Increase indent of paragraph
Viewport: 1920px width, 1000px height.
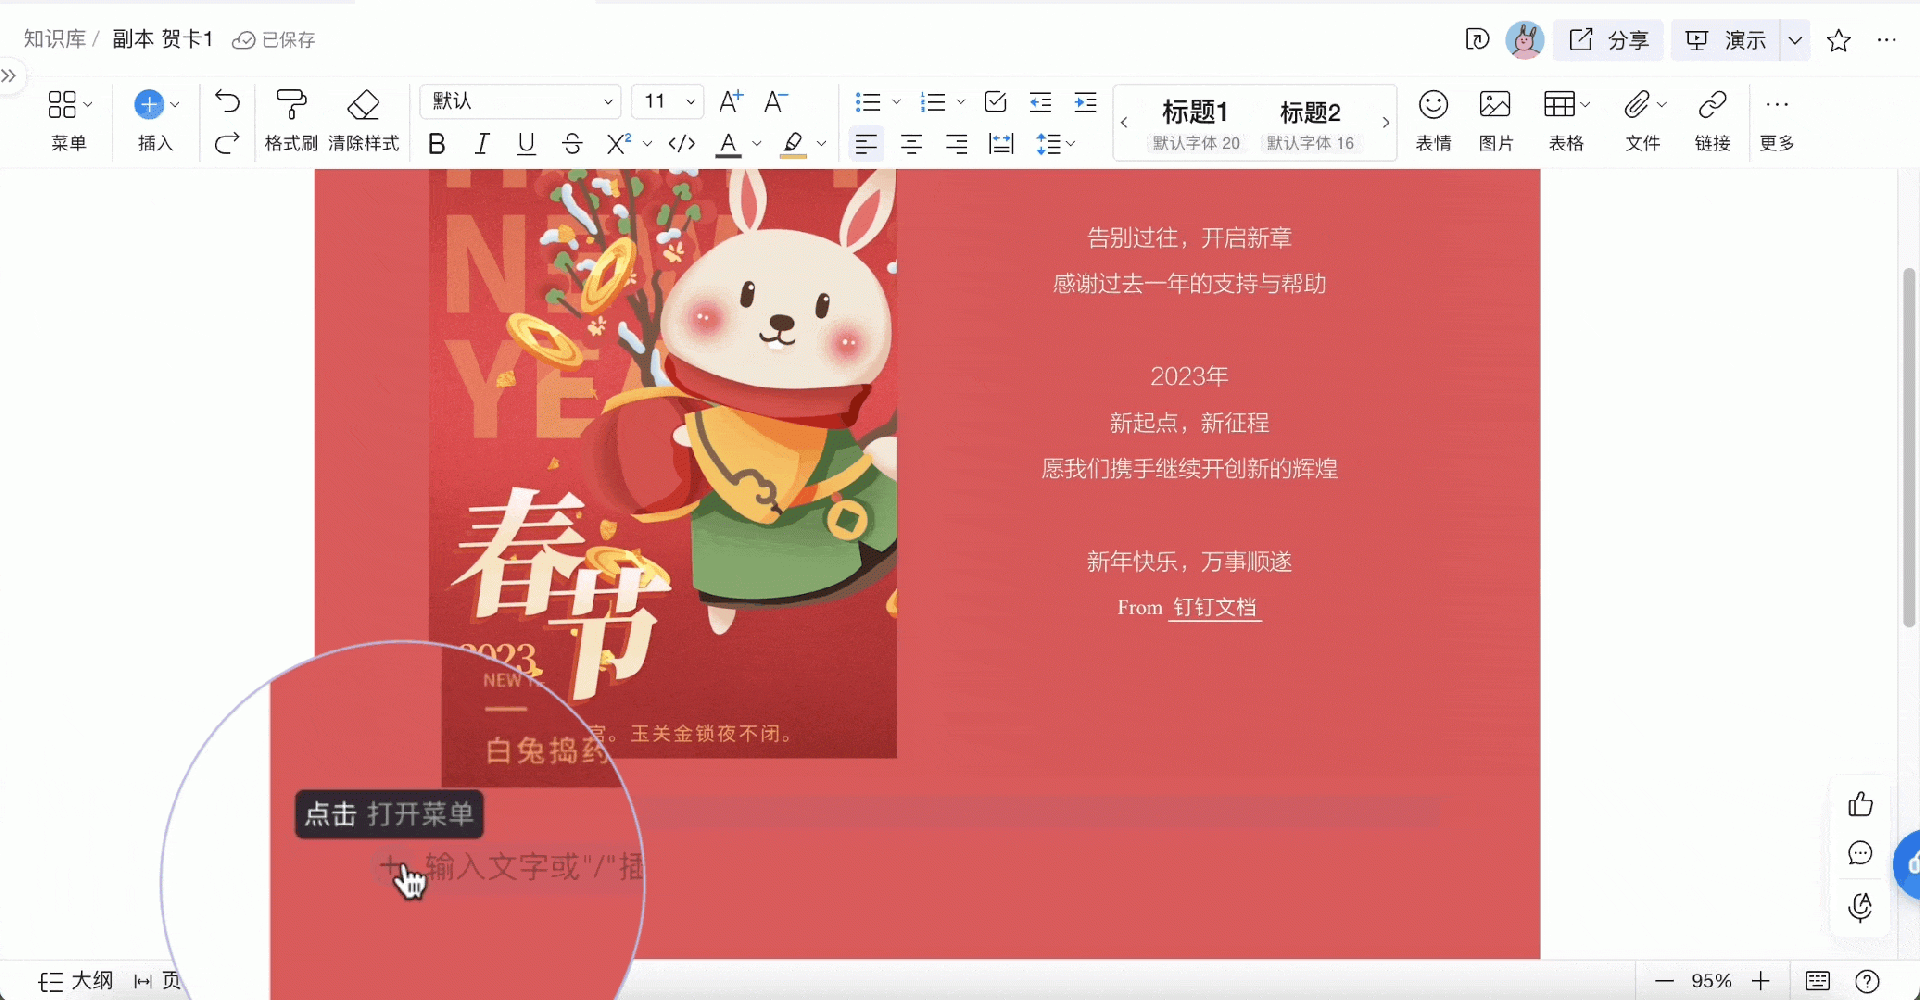(1085, 102)
